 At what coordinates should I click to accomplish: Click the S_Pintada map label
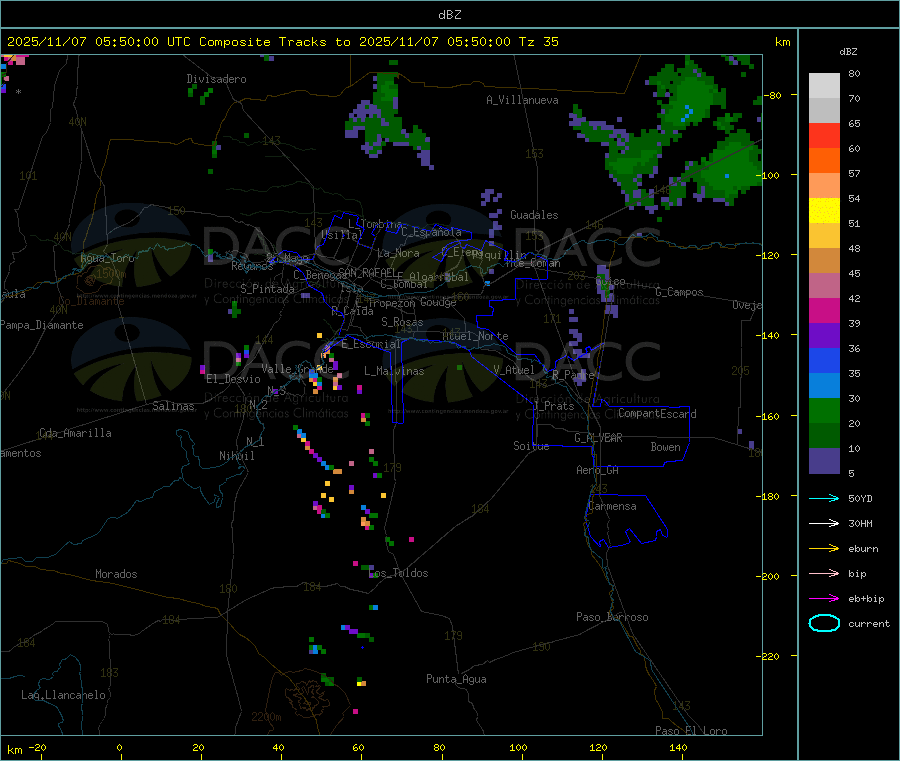point(267,289)
